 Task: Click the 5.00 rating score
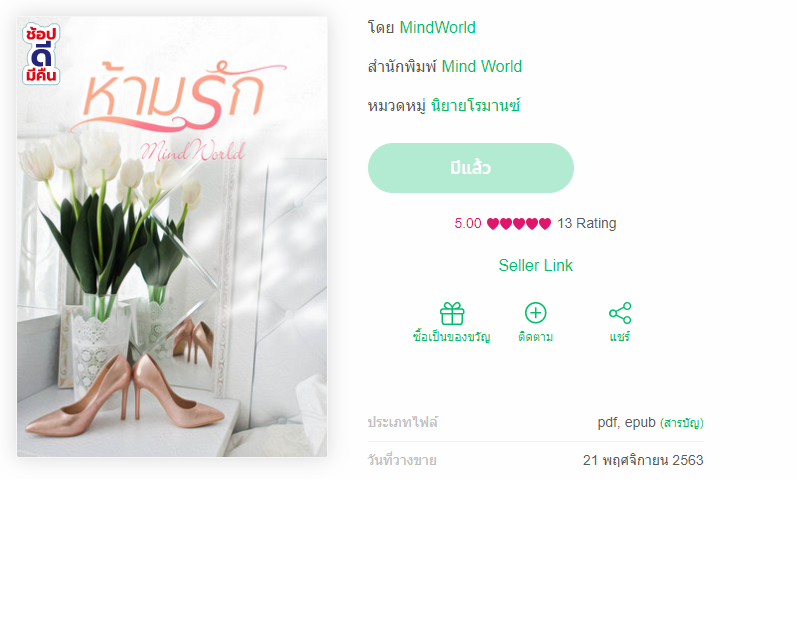pyautogui.click(x=468, y=224)
